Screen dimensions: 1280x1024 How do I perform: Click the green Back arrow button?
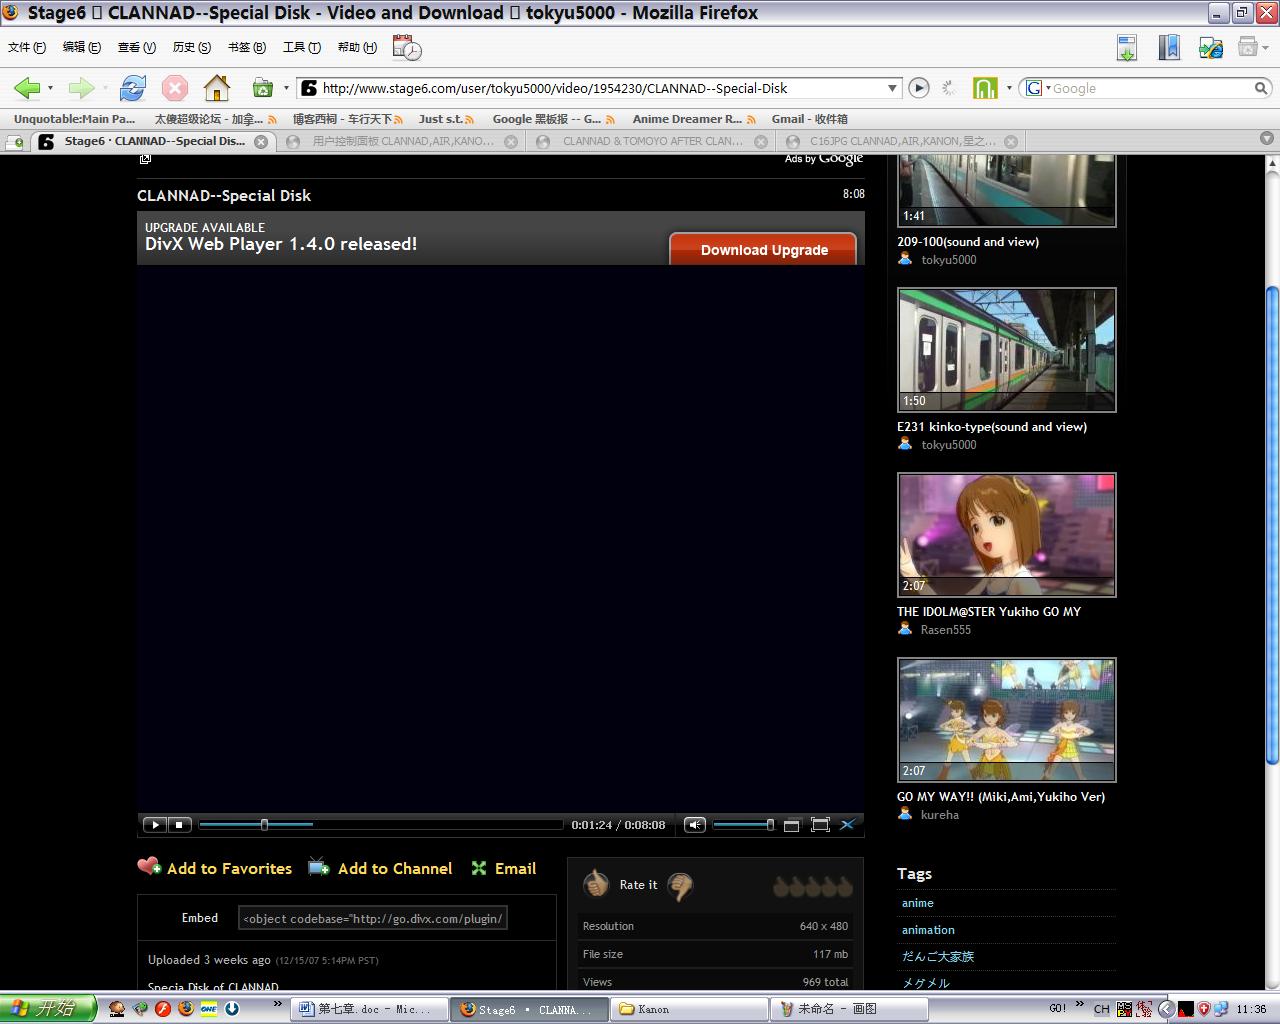tap(27, 88)
